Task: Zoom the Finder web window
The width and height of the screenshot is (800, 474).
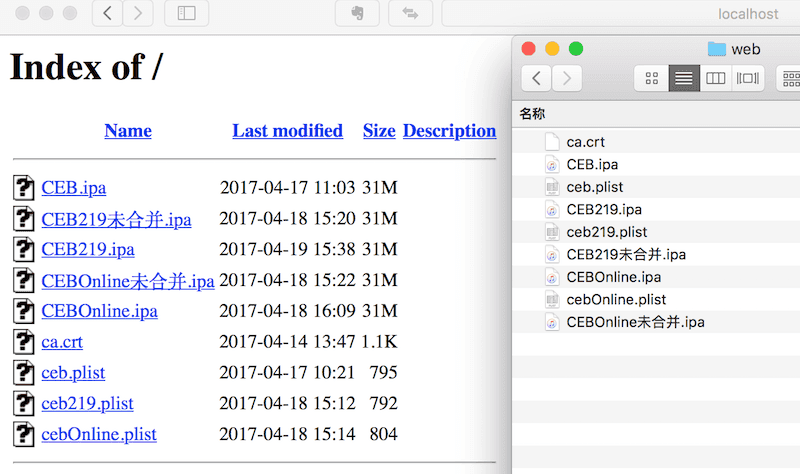Action: click(x=576, y=48)
